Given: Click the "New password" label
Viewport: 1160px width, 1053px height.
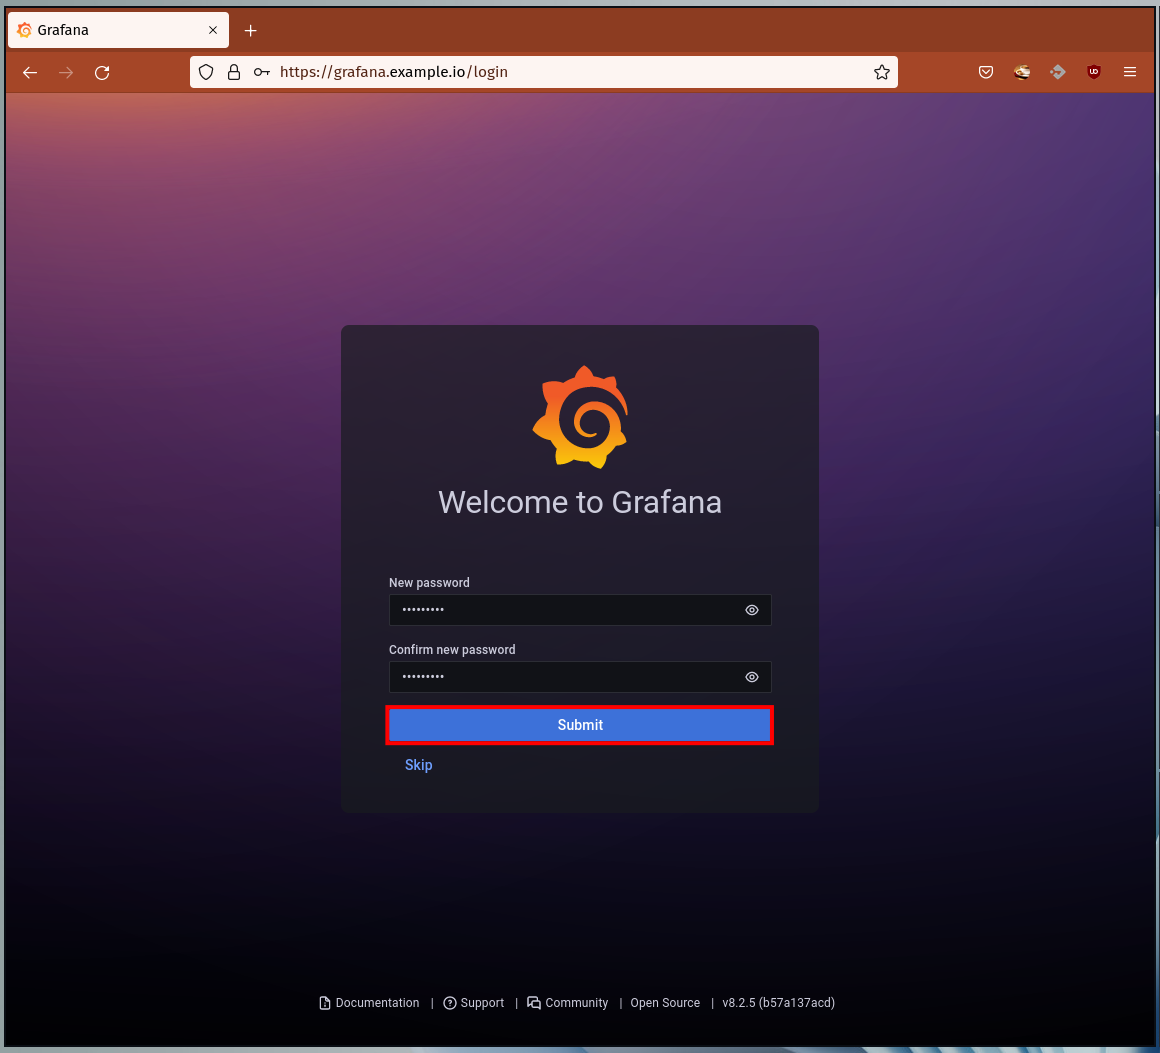Looking at the screenshot, I should [x=429, y=583].
